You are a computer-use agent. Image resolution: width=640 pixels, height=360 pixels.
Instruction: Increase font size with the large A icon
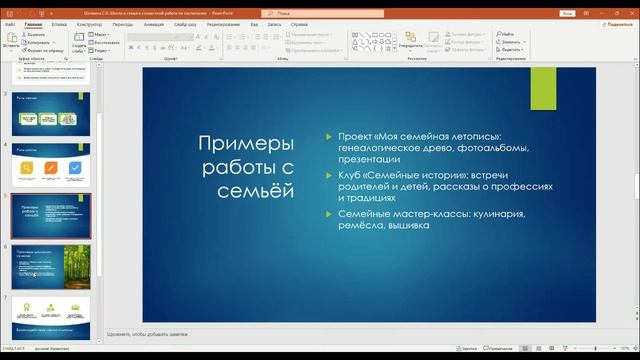coord(198,37)
